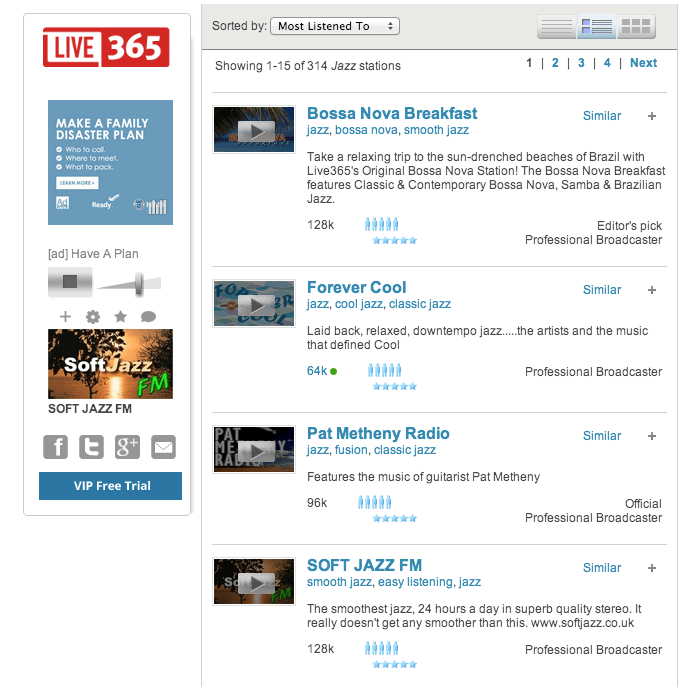Find stations Similar to Bossa Nova Breakfast
Image resolution: width=688 pixels, height=687 pixels.
point(602,116)
